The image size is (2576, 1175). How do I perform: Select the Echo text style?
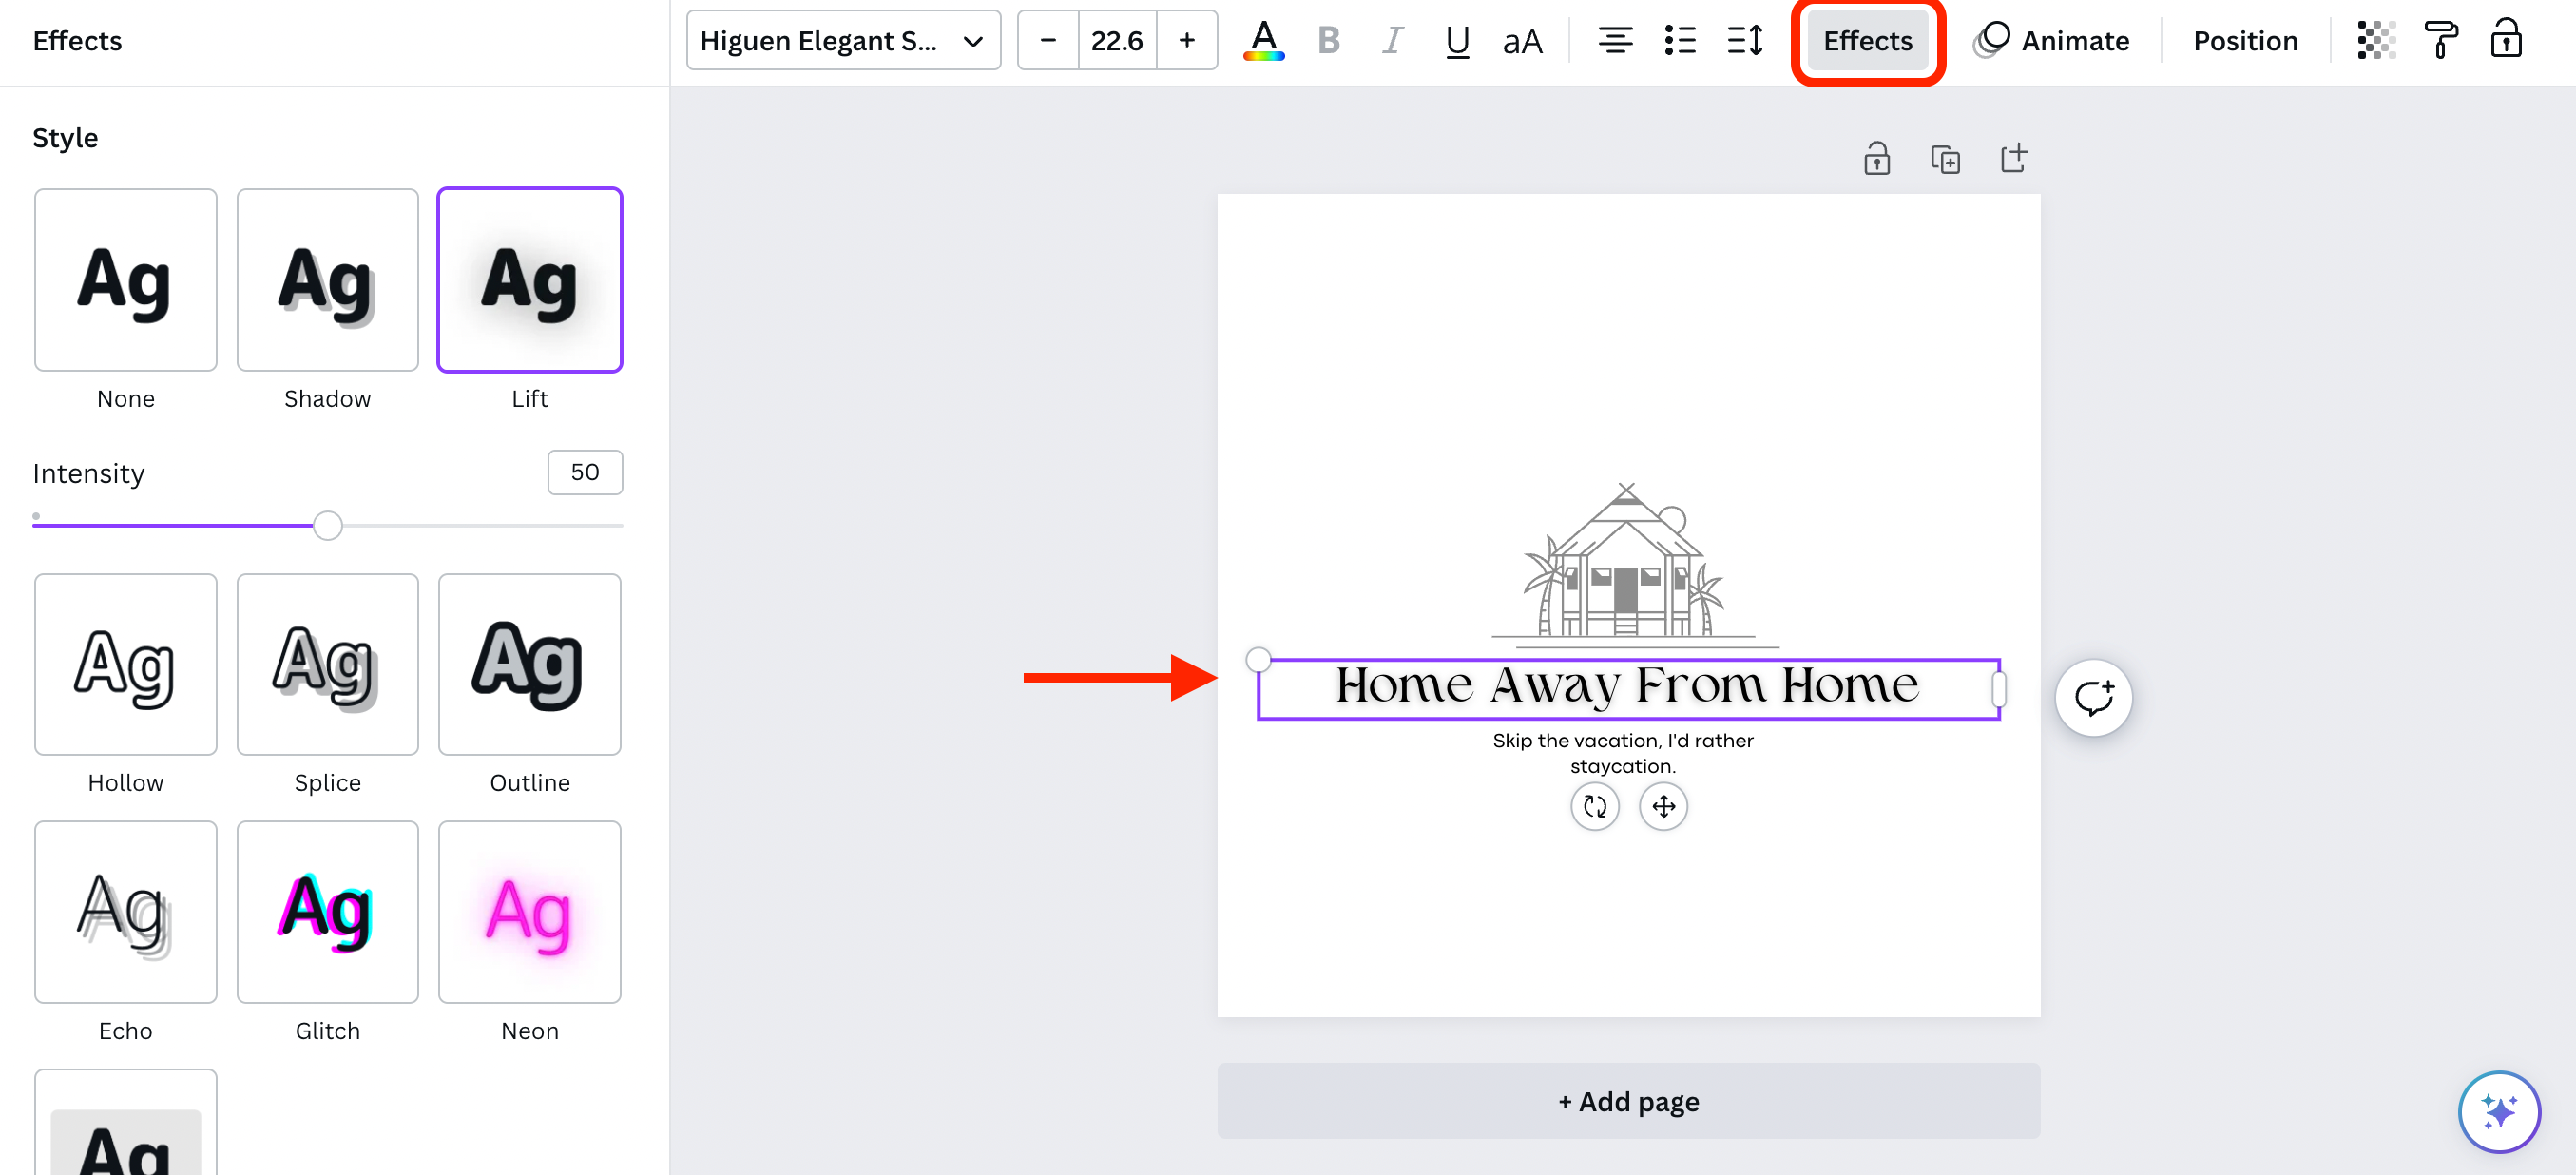(126, 912)
